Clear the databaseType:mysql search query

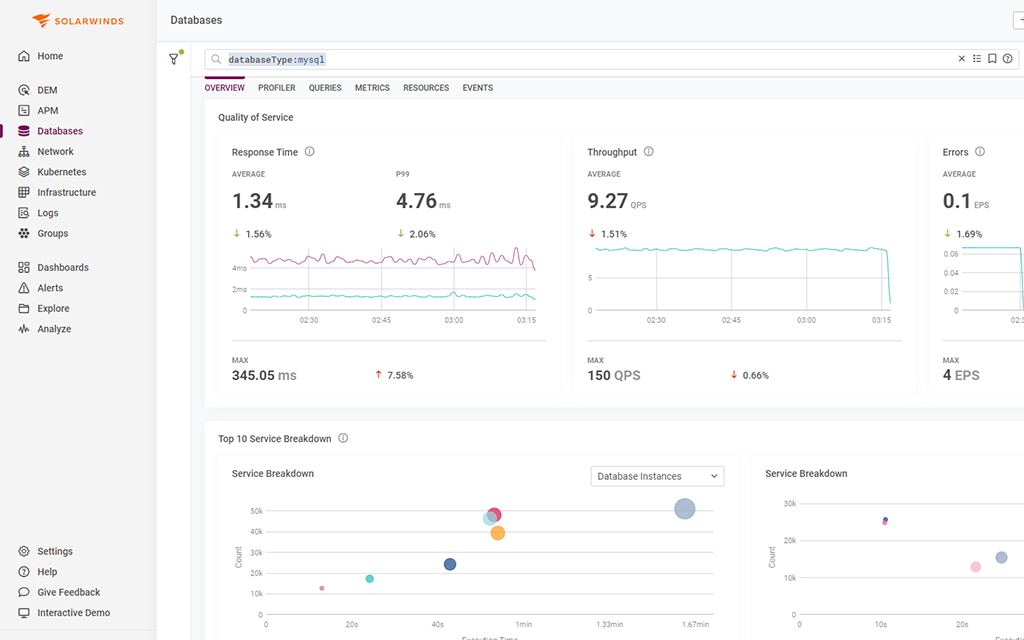[960, 59]
